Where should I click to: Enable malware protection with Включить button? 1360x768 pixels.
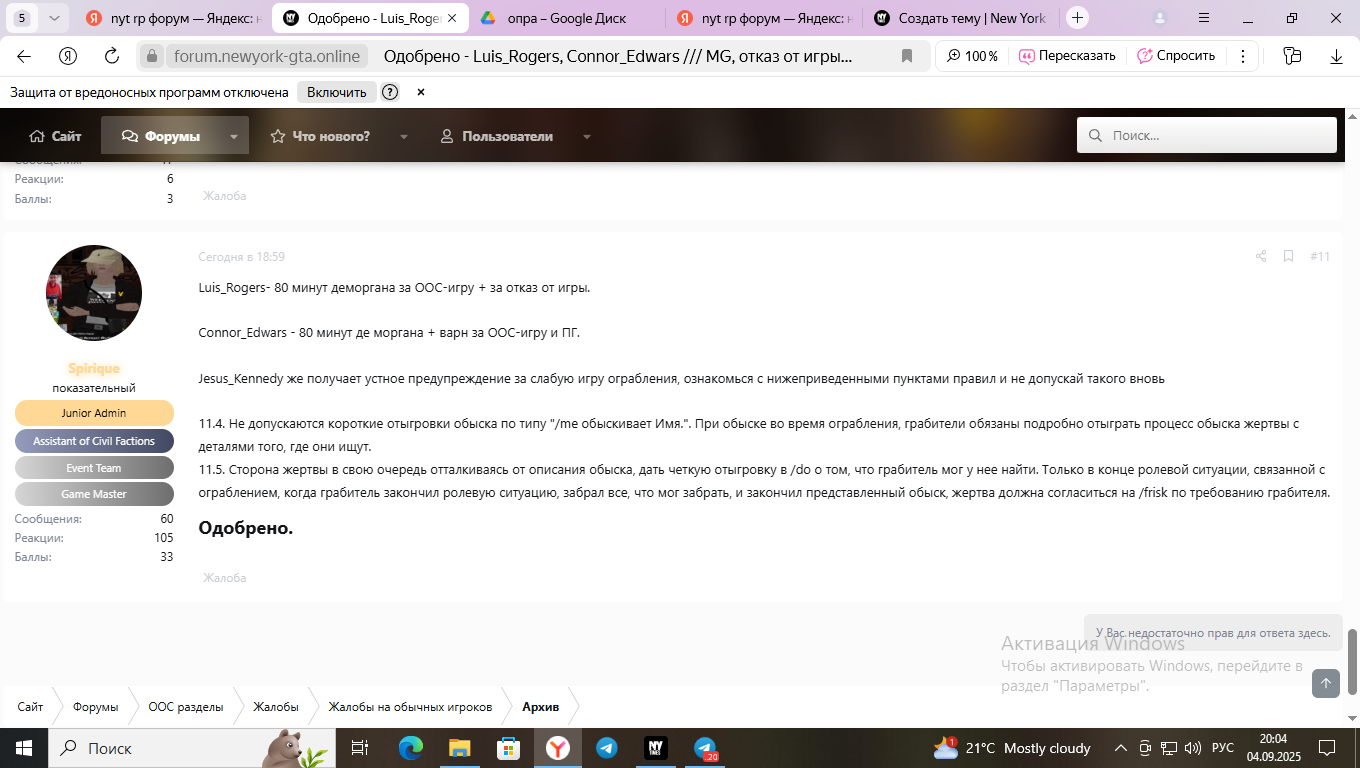[336, 92]
